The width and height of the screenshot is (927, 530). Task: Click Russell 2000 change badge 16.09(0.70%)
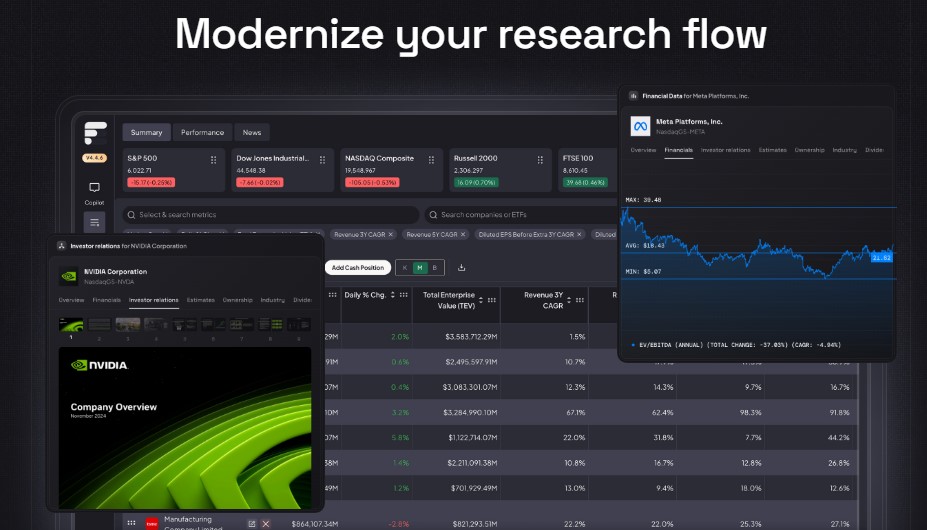point(476,183)
